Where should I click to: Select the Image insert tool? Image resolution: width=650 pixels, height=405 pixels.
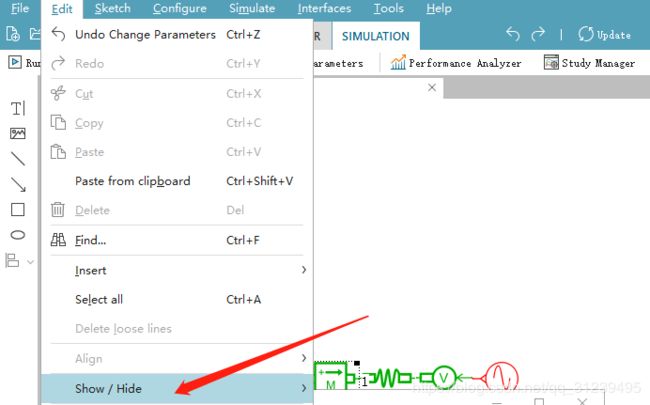coord(17,133)
